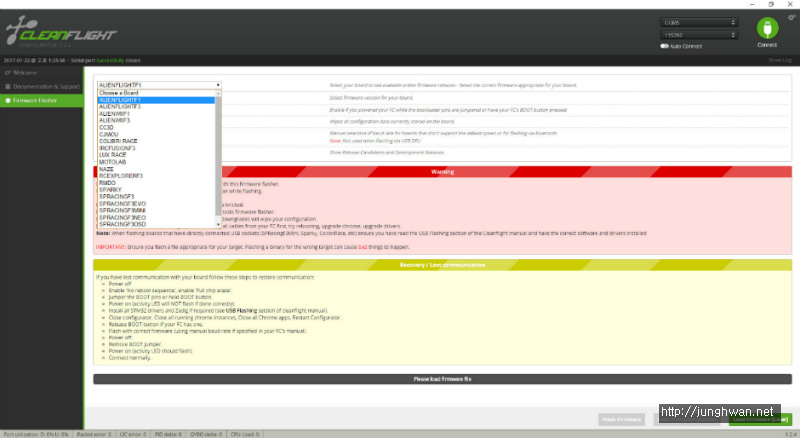Minimize the Cleanflight window
The image size is (800, 438).
pos(752,4)
